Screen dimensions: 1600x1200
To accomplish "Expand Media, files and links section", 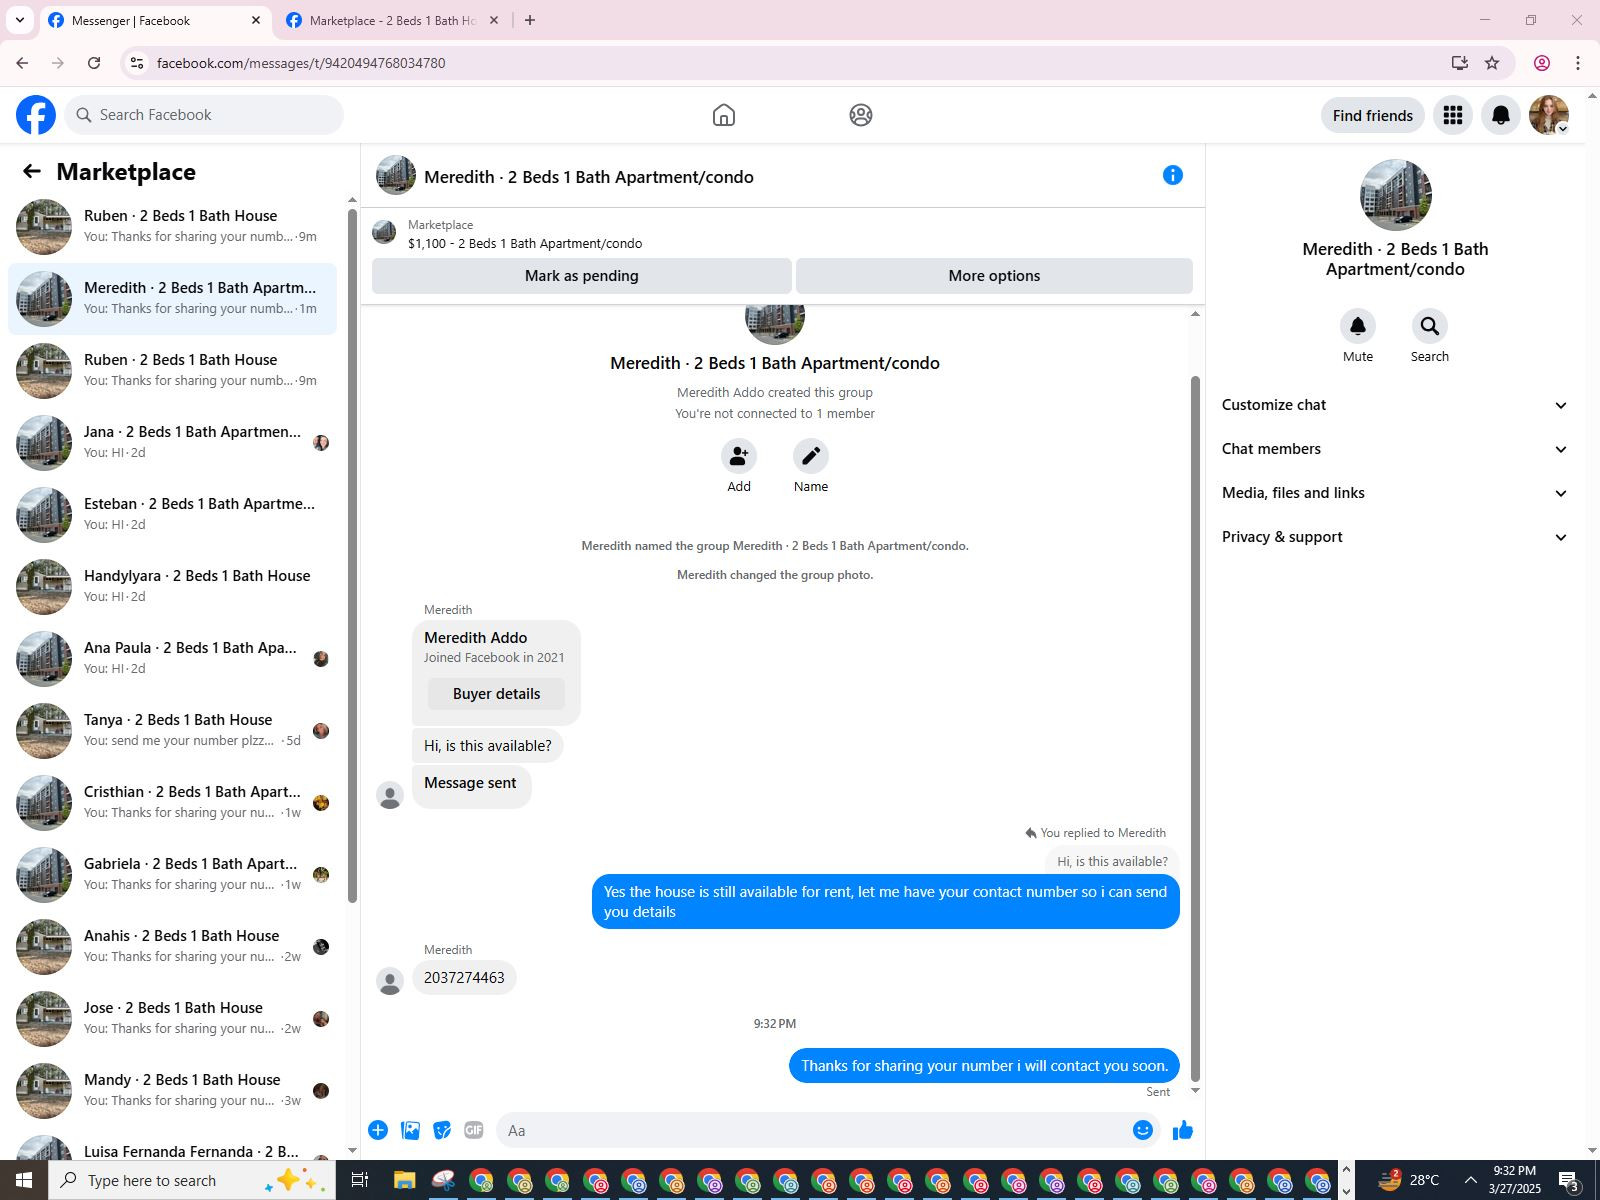I will click(x=1395, y=493).
